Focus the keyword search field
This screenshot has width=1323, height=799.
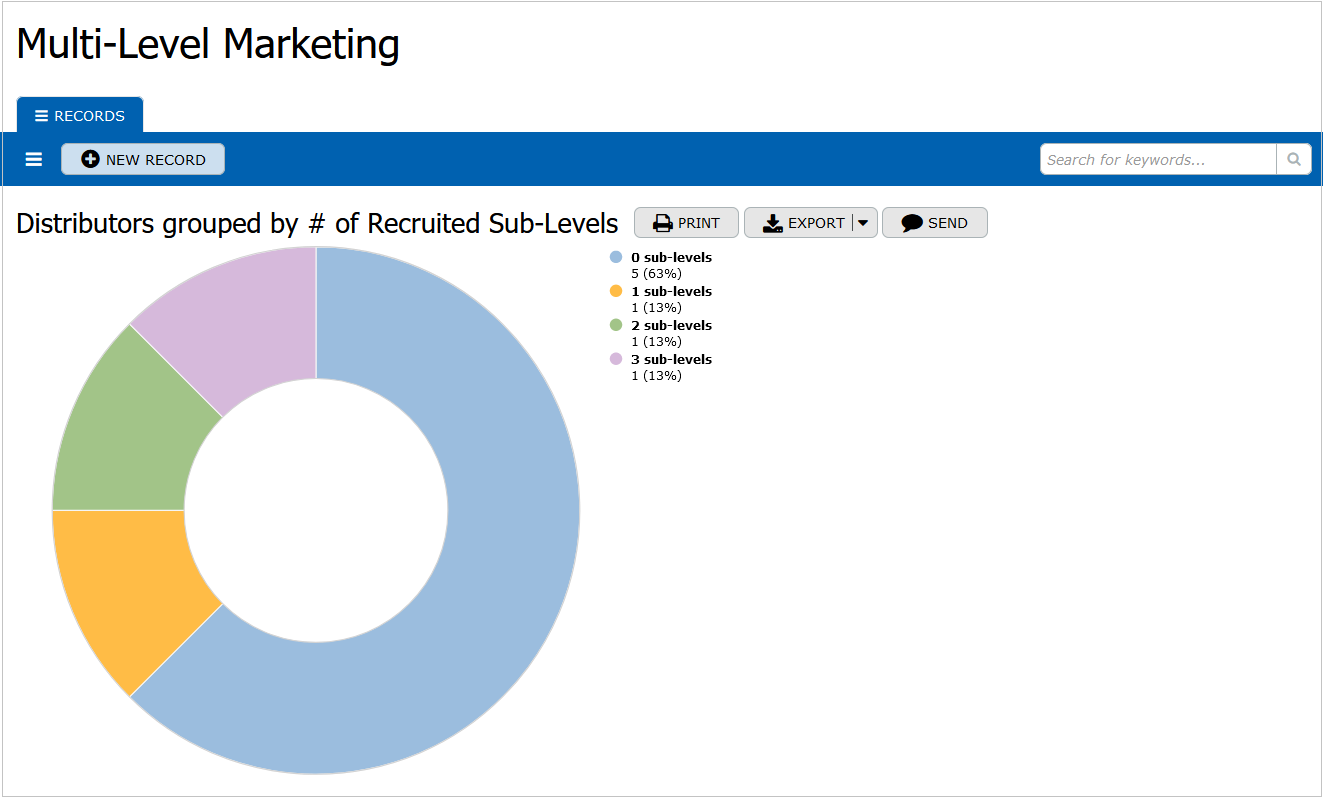point(1158,159)
